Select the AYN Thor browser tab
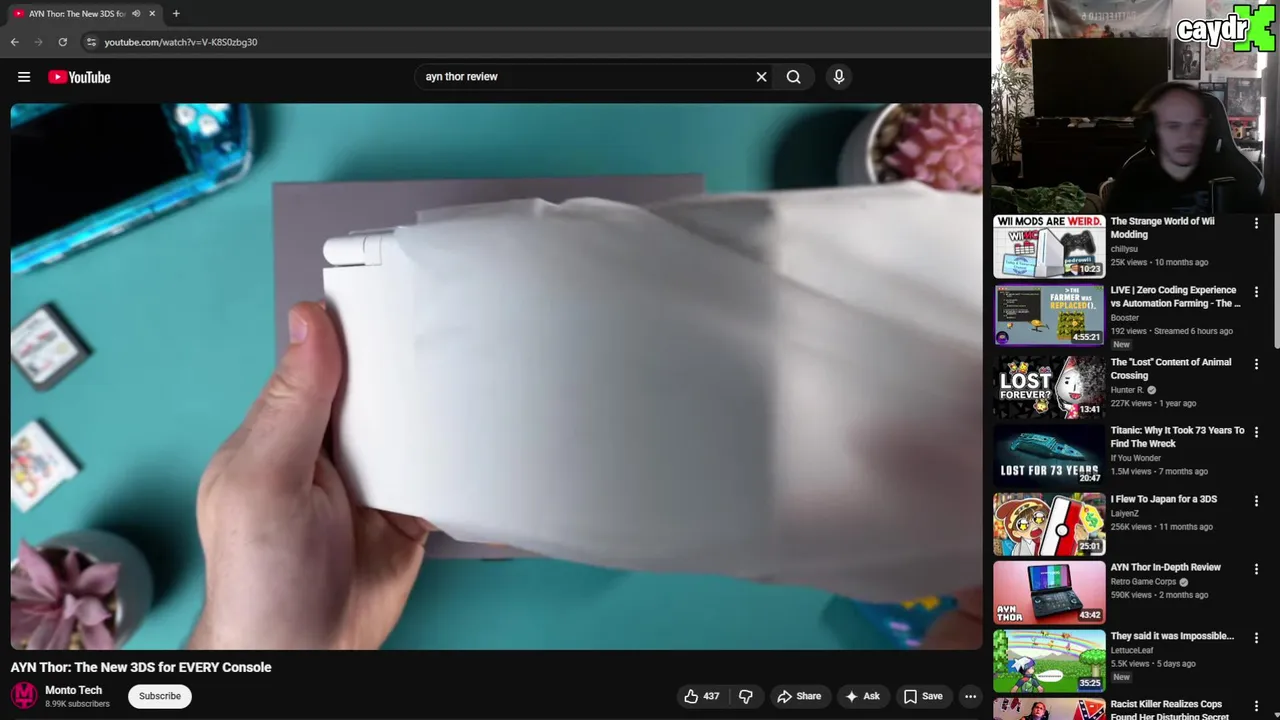 point(76,14)
